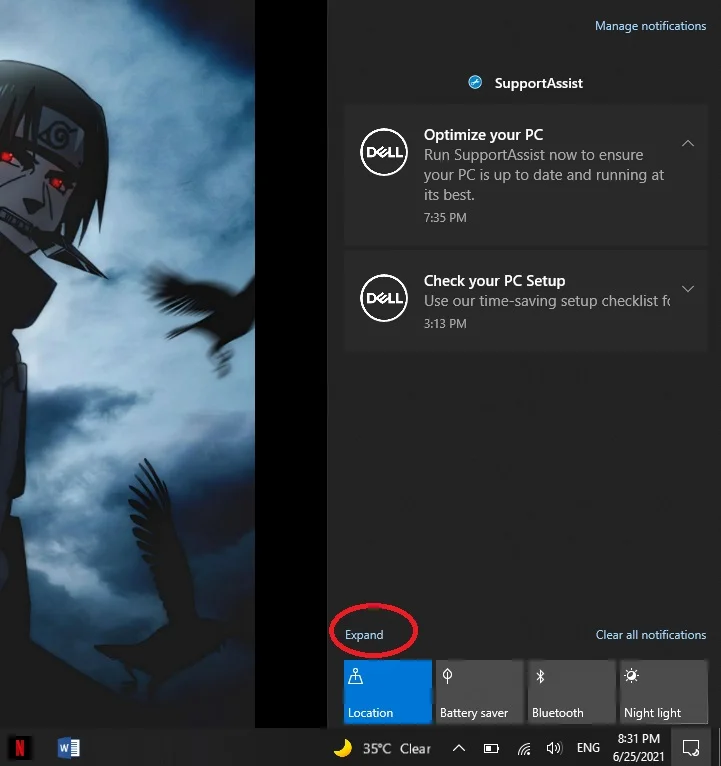Click the 3:13 PM notification timestamp
Viewport: 721px width, 766px height.
click(x=445, y=323)
